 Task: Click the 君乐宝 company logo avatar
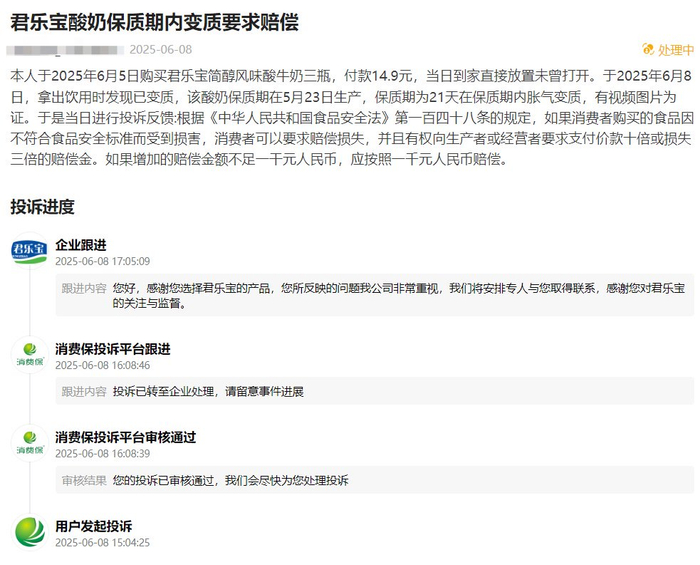tap(29, 251)
